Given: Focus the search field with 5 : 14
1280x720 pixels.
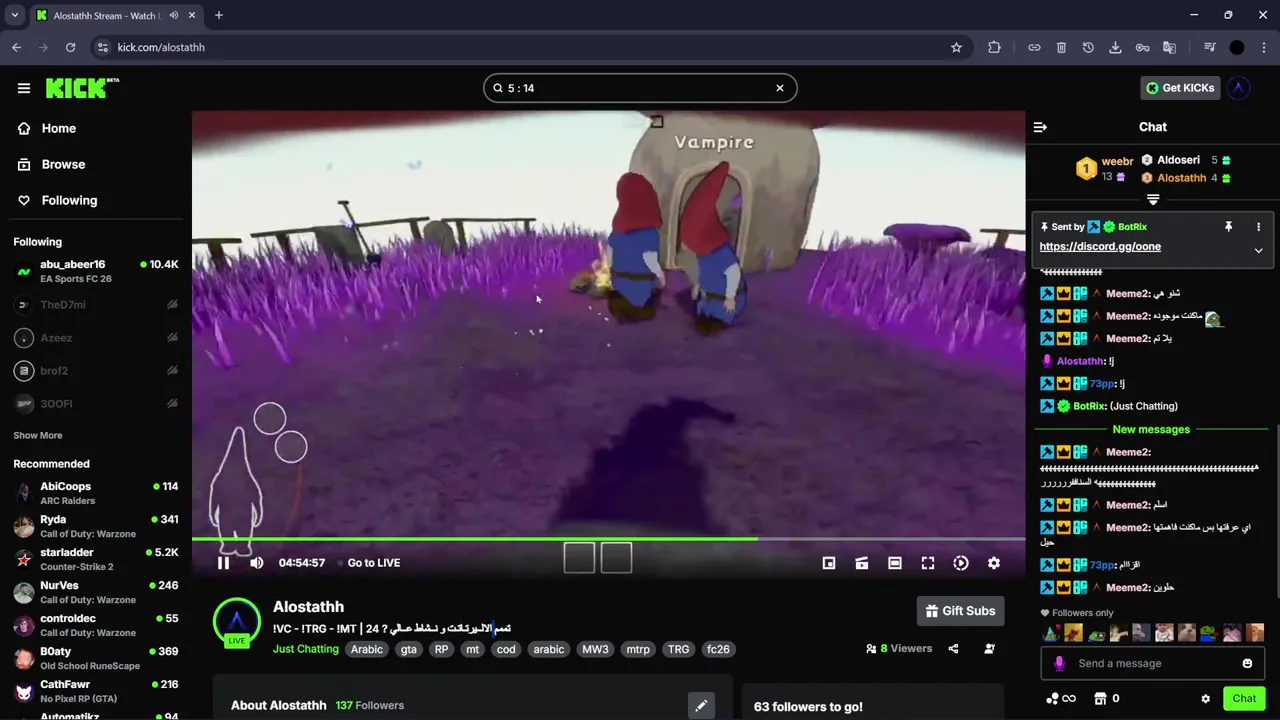Looking at the screenshot, I should pyautogui.click(x=640, y=88).
